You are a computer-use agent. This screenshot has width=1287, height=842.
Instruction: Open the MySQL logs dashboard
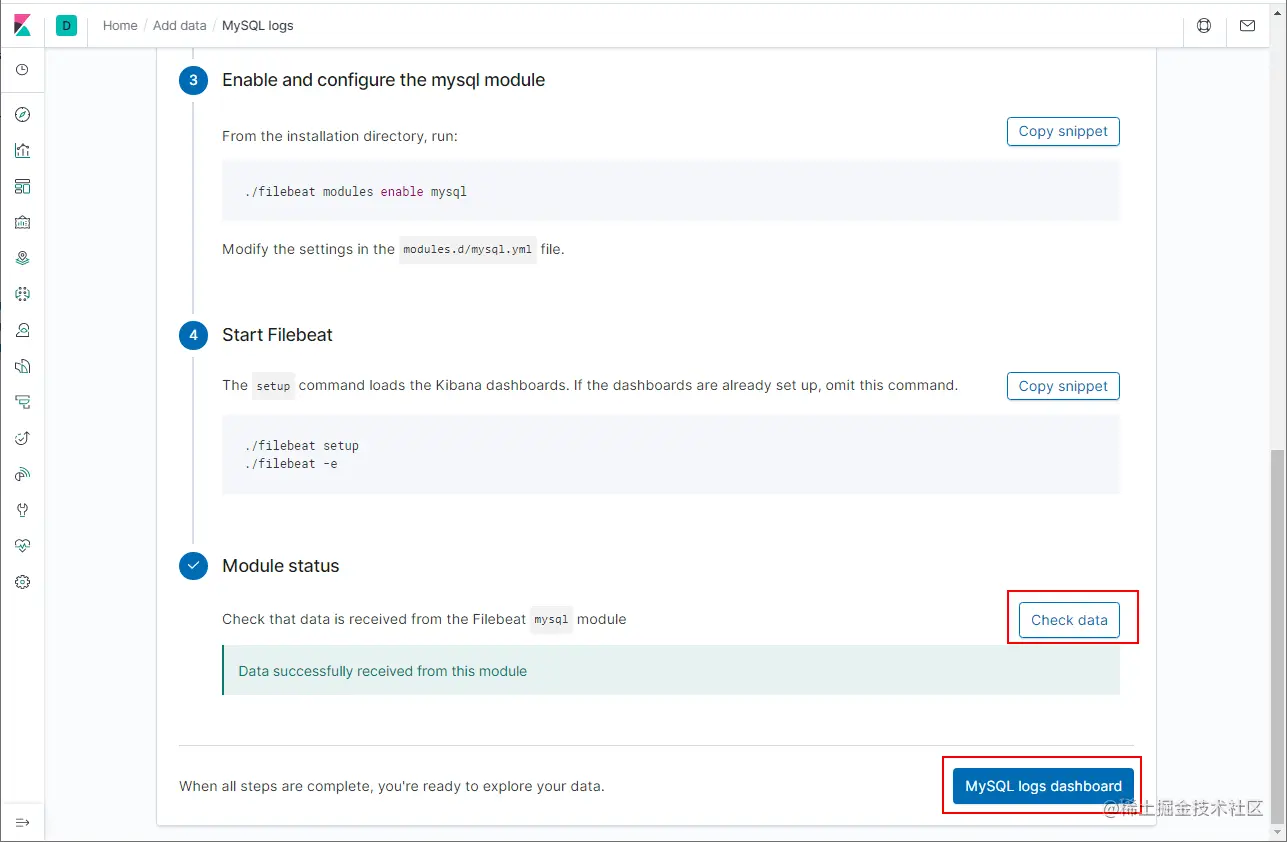tap(1043, 786)
